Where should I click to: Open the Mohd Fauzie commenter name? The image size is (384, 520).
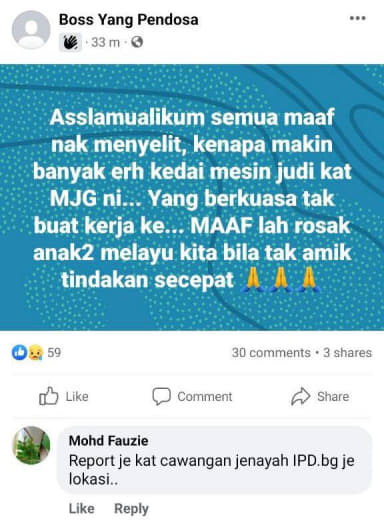click(109, 441)
